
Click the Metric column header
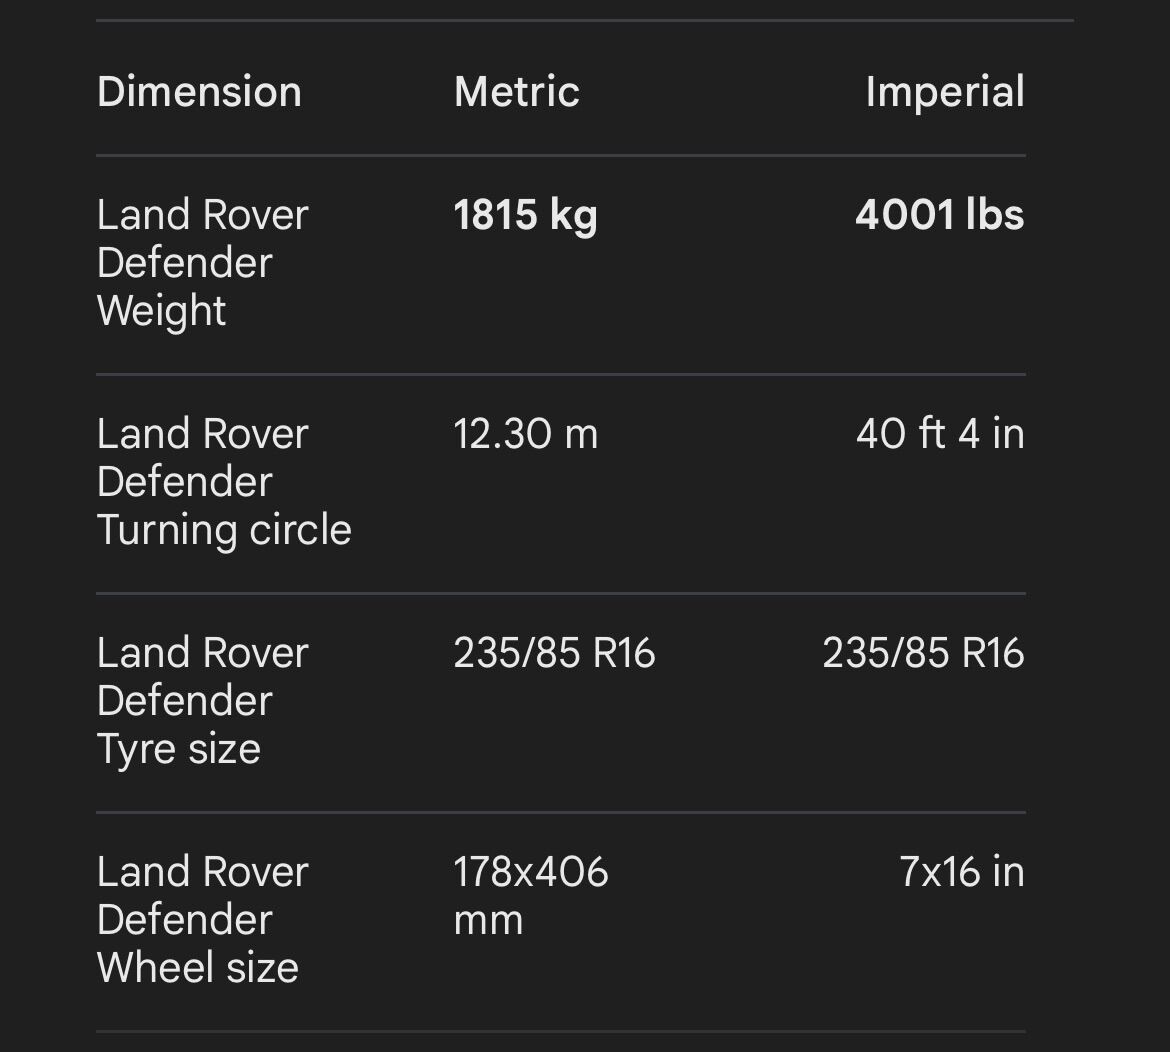pos(516,92)
